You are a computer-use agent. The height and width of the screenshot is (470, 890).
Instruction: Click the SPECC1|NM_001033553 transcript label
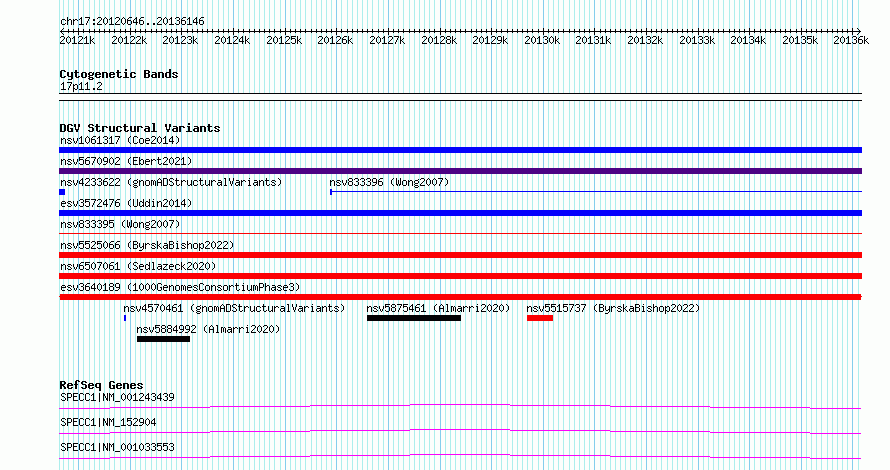pos(117,447)
